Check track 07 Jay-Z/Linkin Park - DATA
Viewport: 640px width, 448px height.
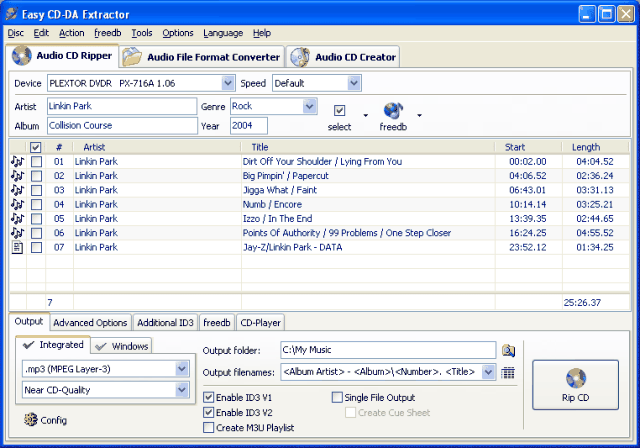(36, 247)
